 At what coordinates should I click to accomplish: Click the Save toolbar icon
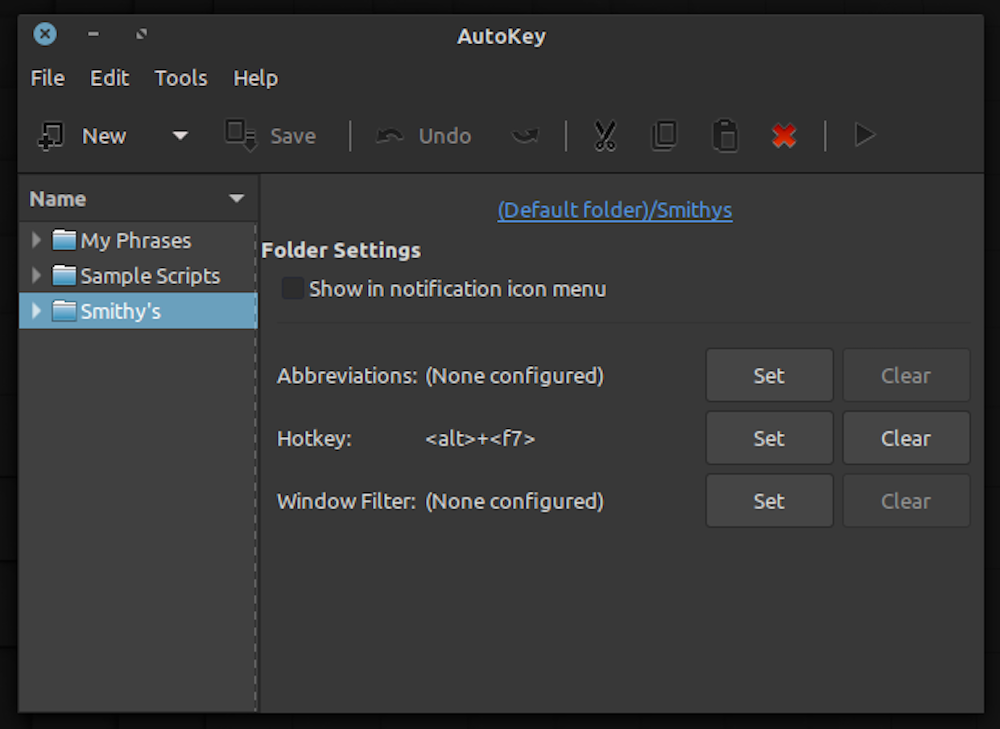pyautogui.click(x=241, y=136)
